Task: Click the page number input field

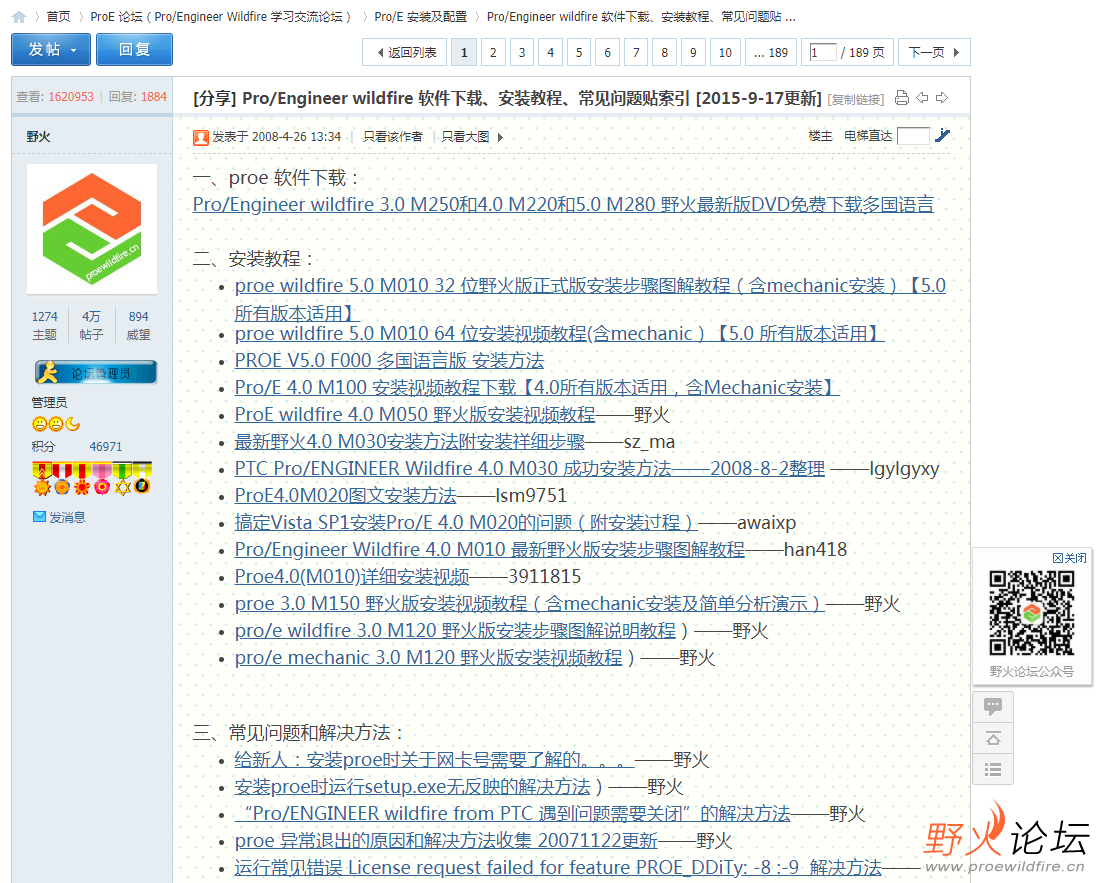Action: click(x=823, y=52)
